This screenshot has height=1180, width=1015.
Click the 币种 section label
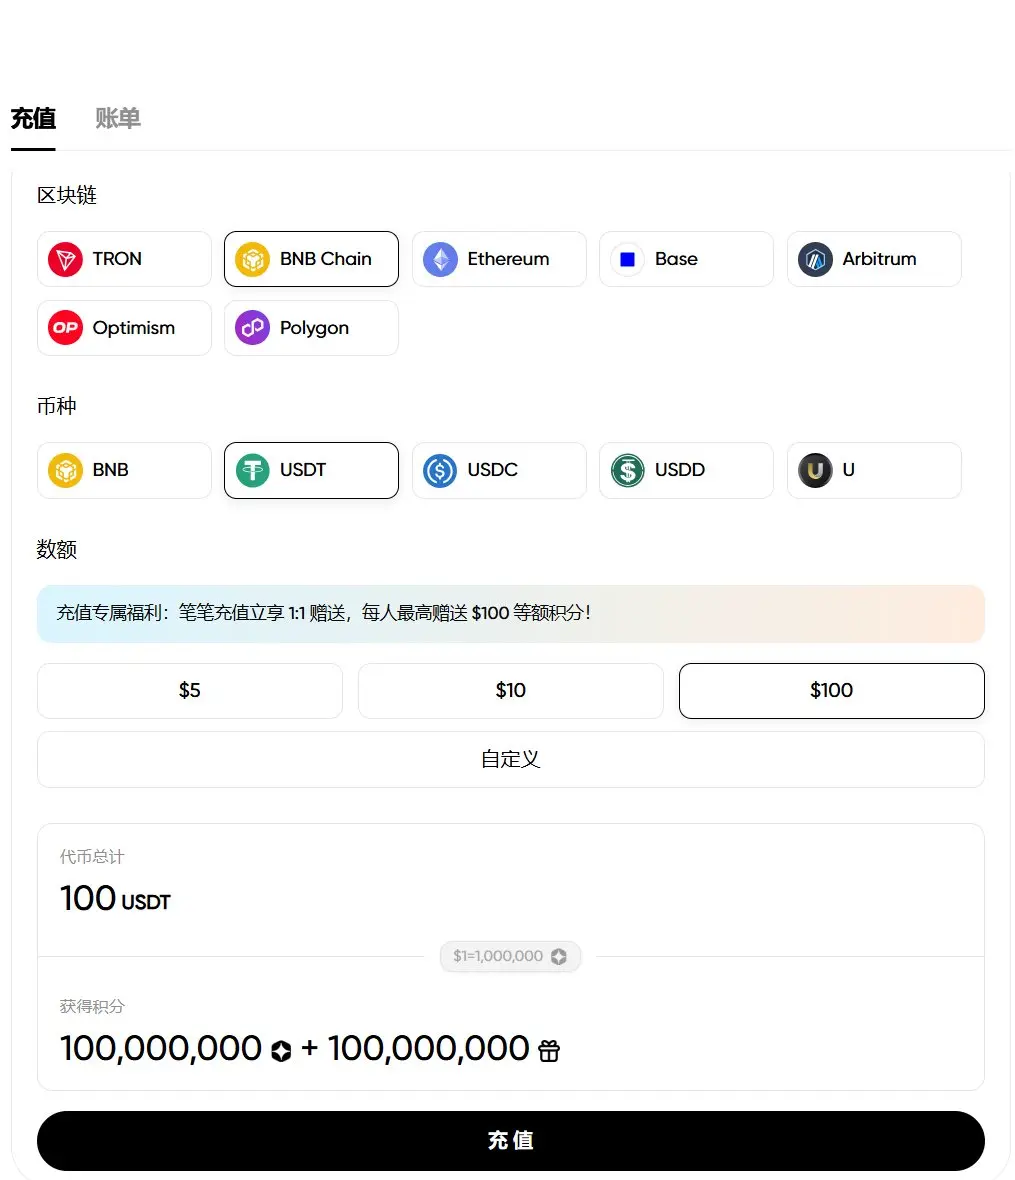point(56,406)
